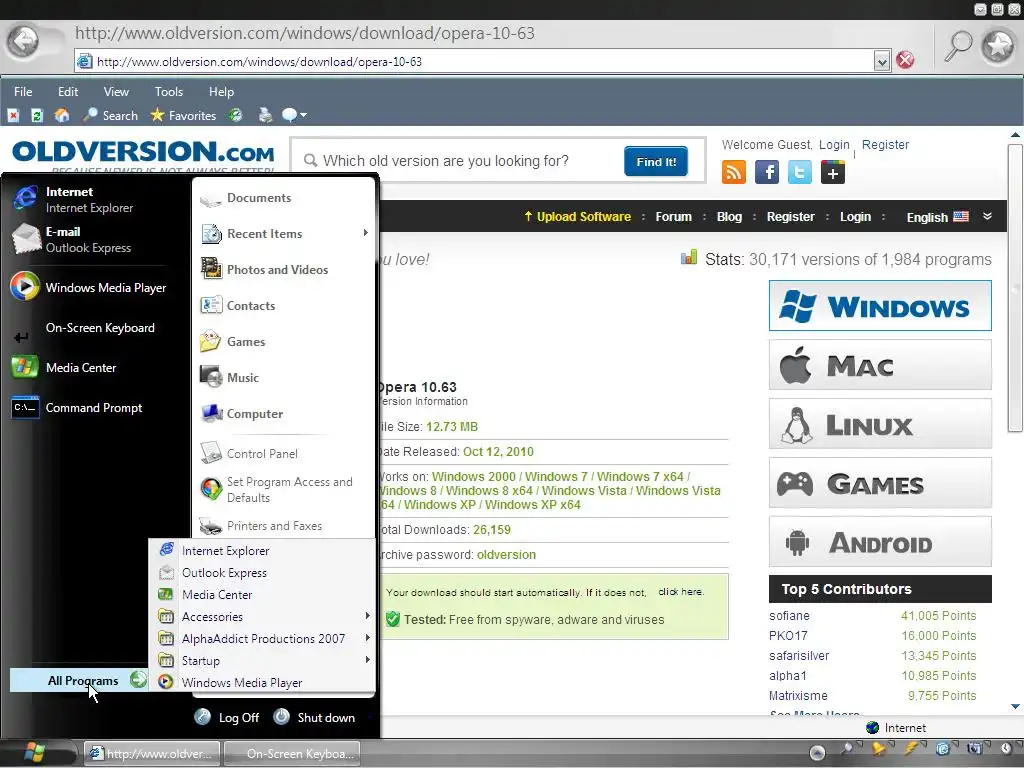Go to the Home page icon in toolbar
The width and height of the screenshot is (1024, 768).
(x=62, y=116)
